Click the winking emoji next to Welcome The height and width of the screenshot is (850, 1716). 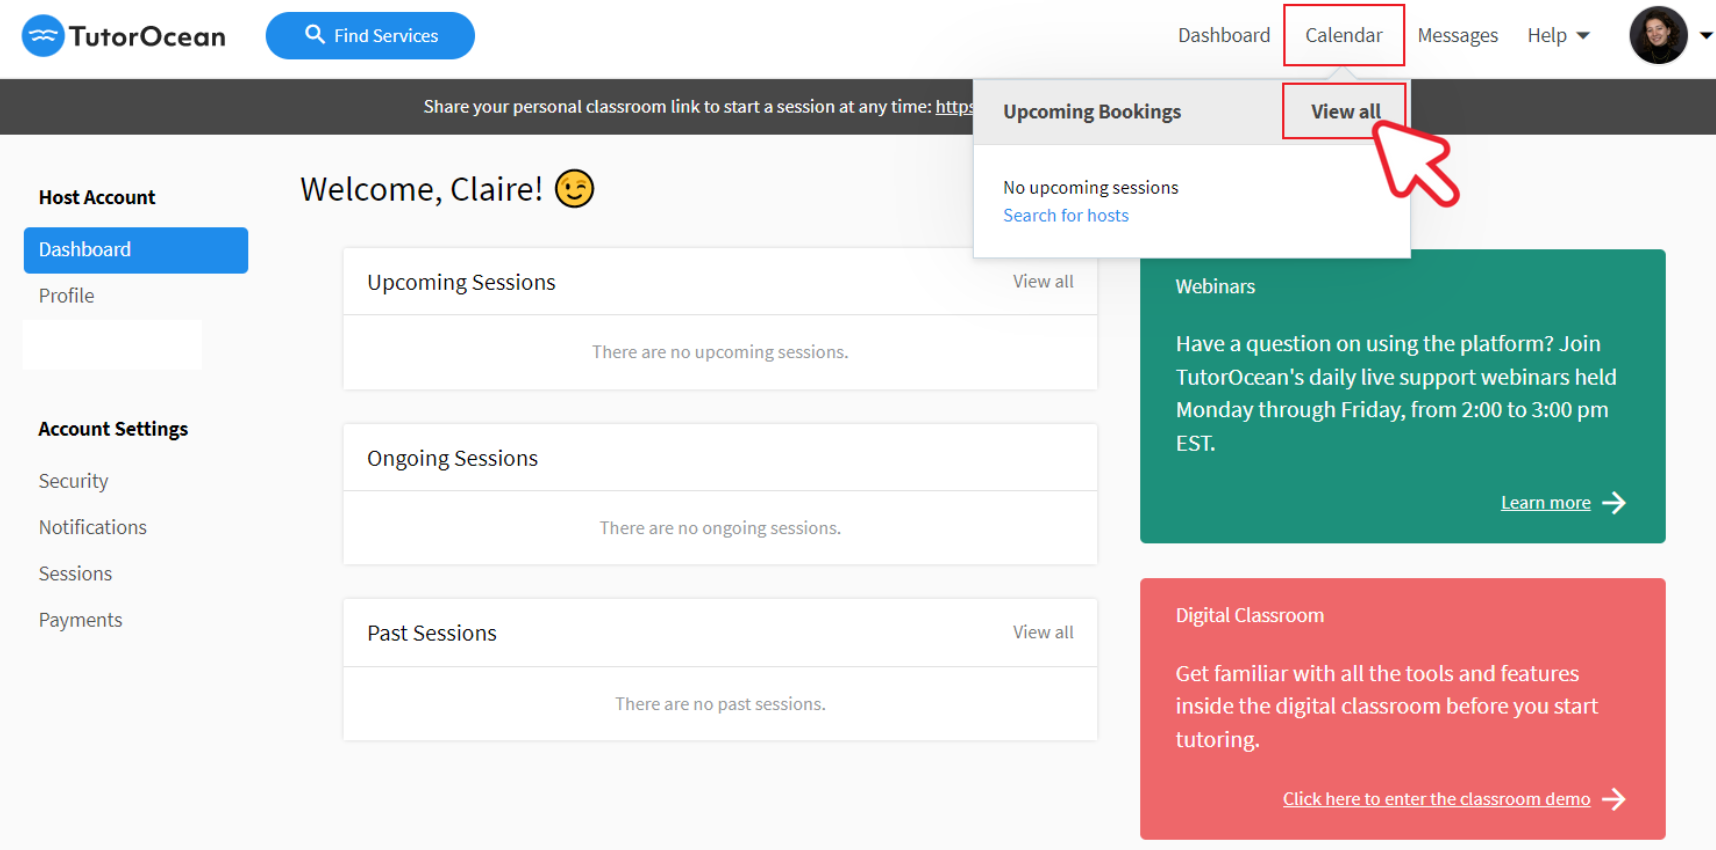[574, 188]
